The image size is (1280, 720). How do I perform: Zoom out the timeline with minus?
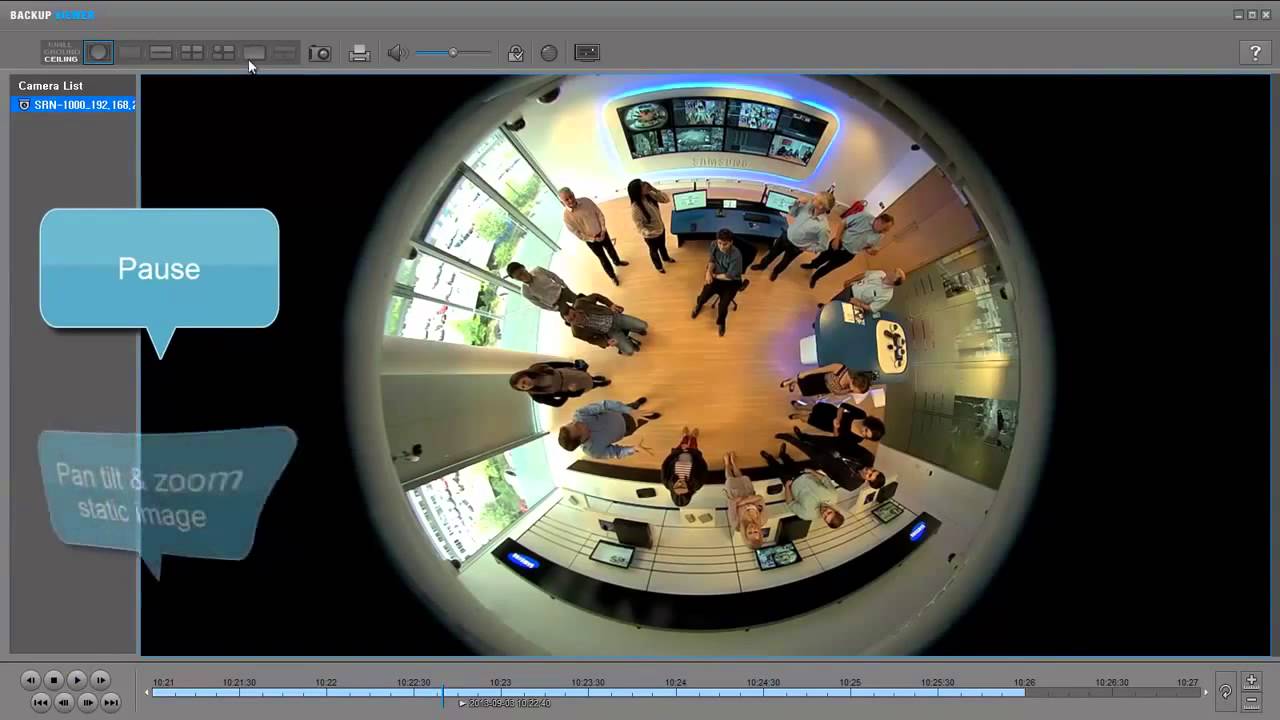[1251, 702]
